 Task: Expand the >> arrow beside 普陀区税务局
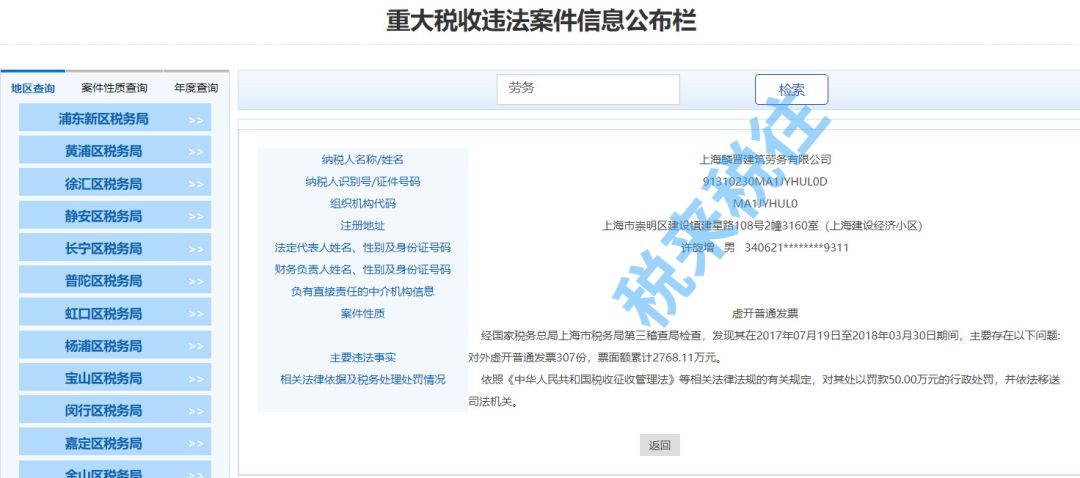196,282
